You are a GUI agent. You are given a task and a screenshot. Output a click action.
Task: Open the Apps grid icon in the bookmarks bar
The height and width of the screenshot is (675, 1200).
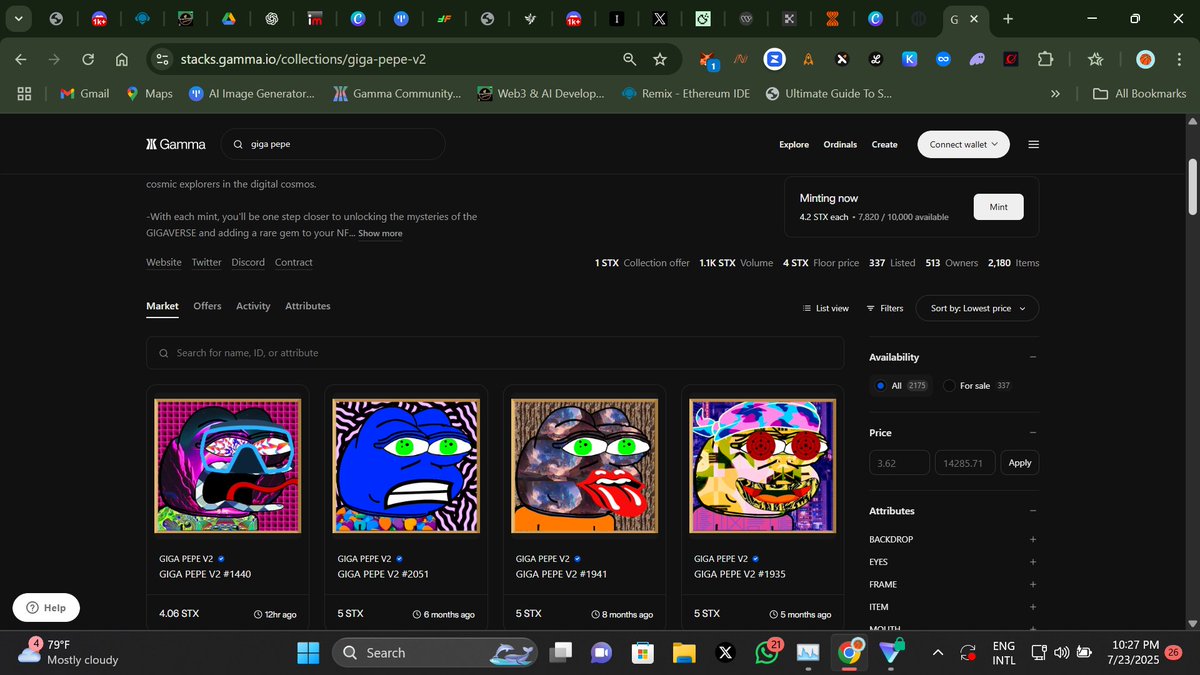(25, 93)
